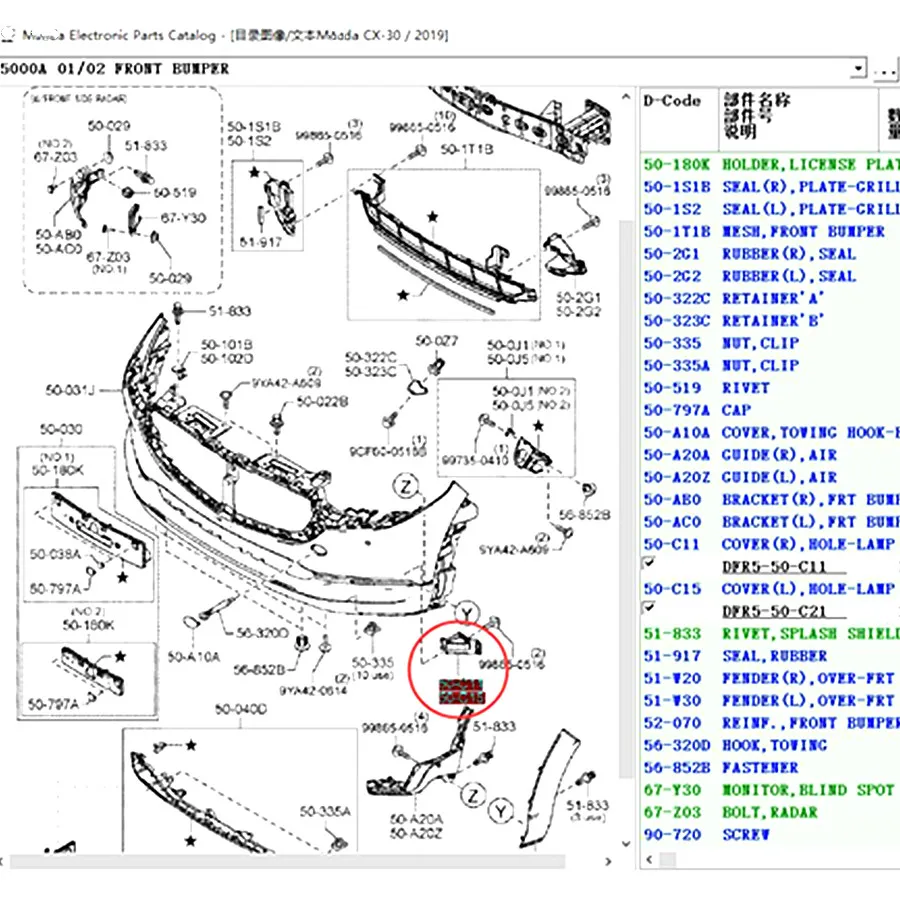Select row 50-322C RETAINER 'A'
900x900 pixels.
pos(770,298)
